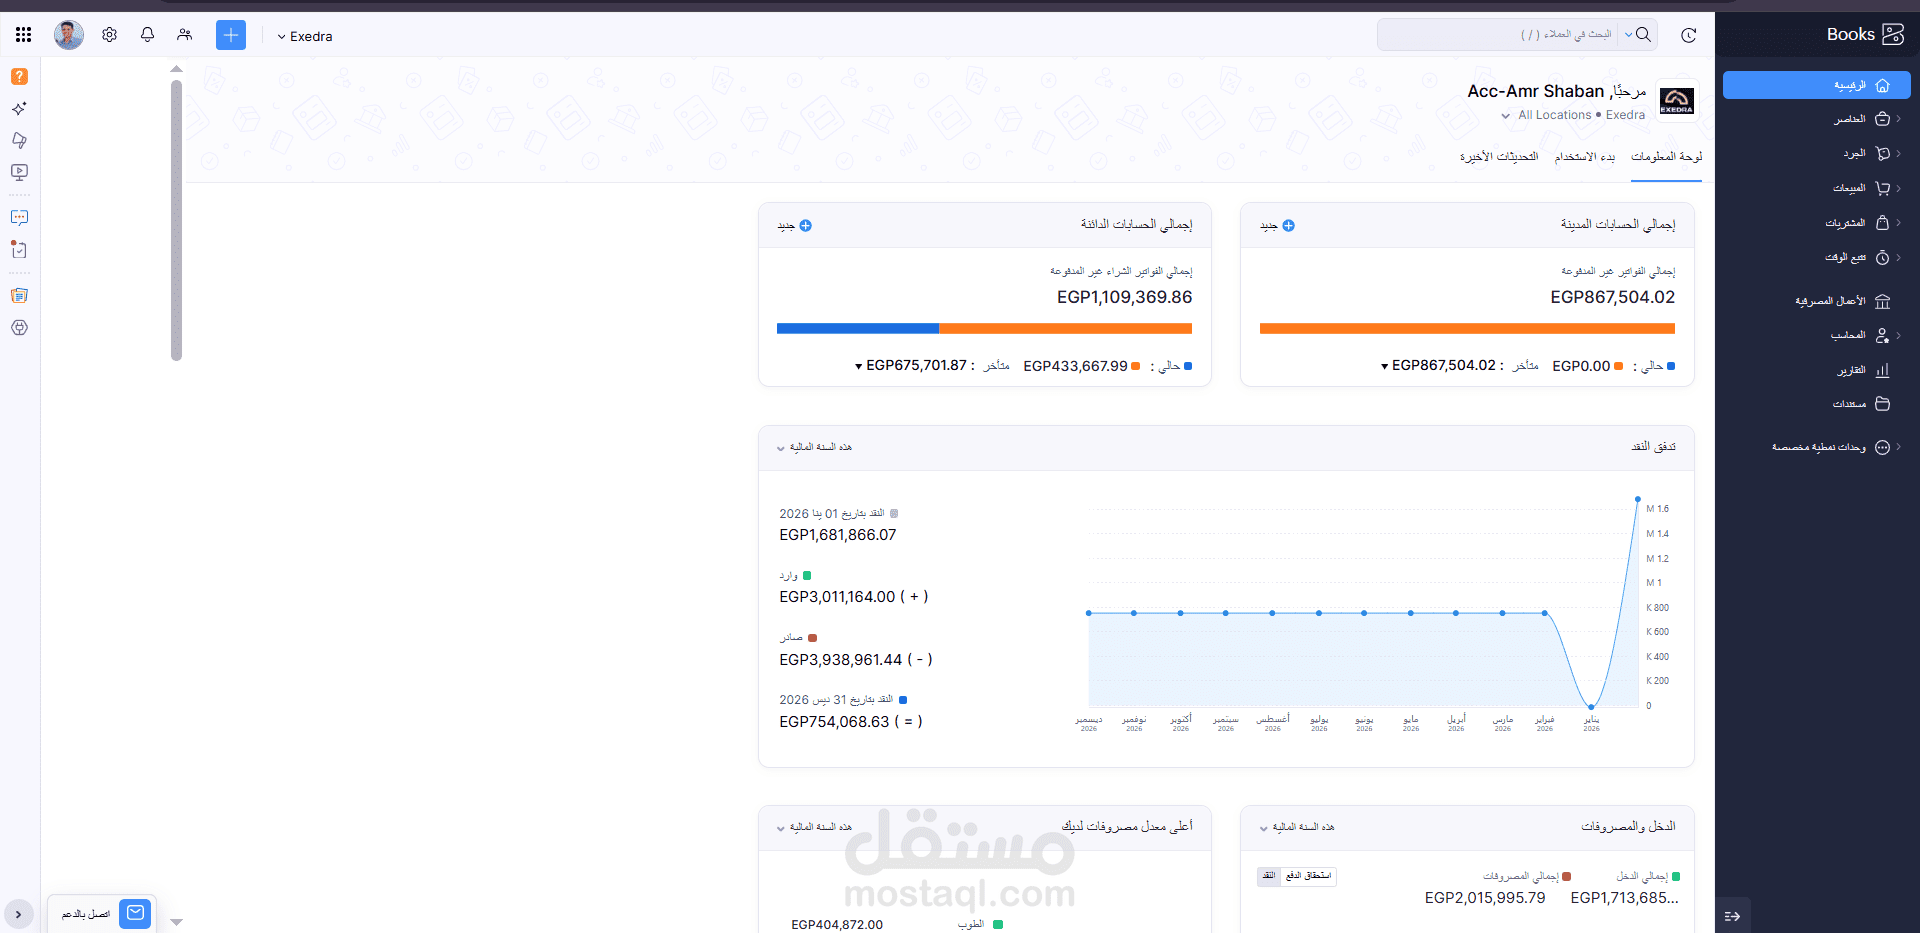Switch income view to Accrual (استحقاق الدفع)
1920x933 pixels.
coord(1308,876)
